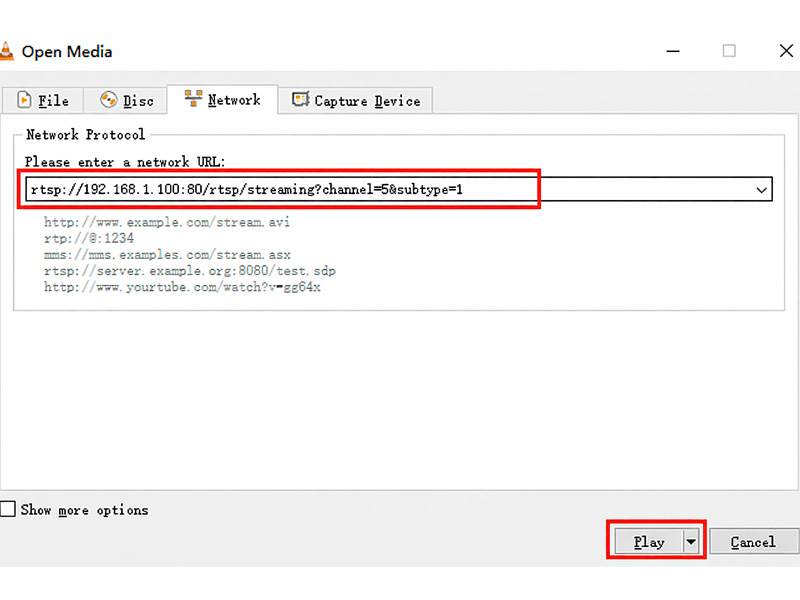Viewport: 800px width, 600px height.
Task: Click the 'Please enter a network URL' label
Action: 125,162
